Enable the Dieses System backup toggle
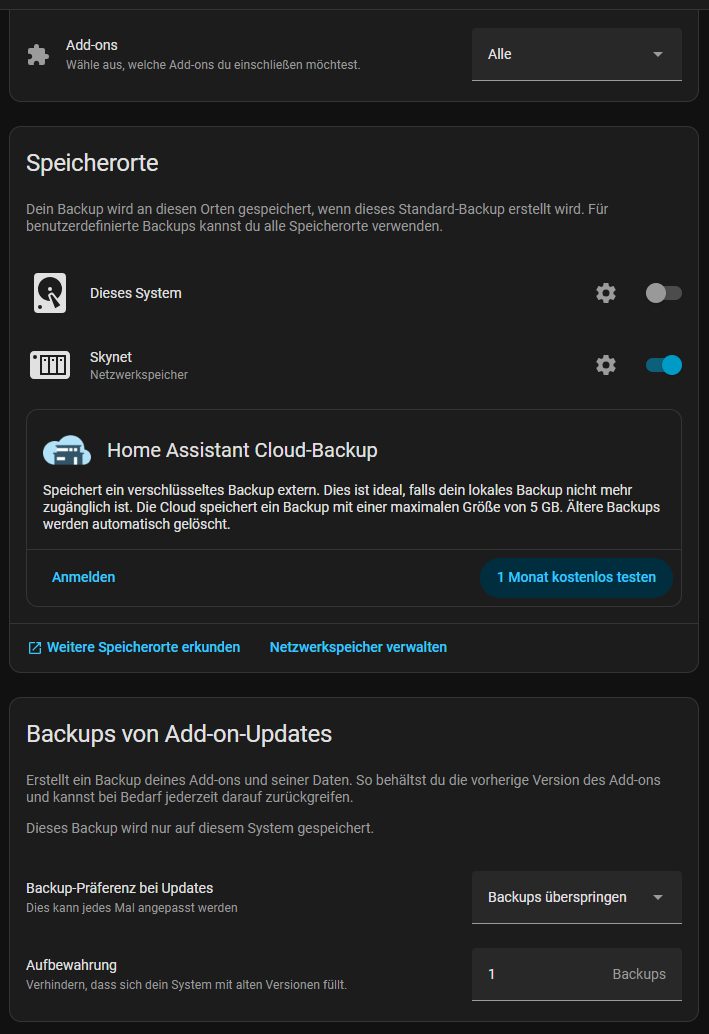Viewport: 709px width, 1034px height. click(x=663, y=293)
